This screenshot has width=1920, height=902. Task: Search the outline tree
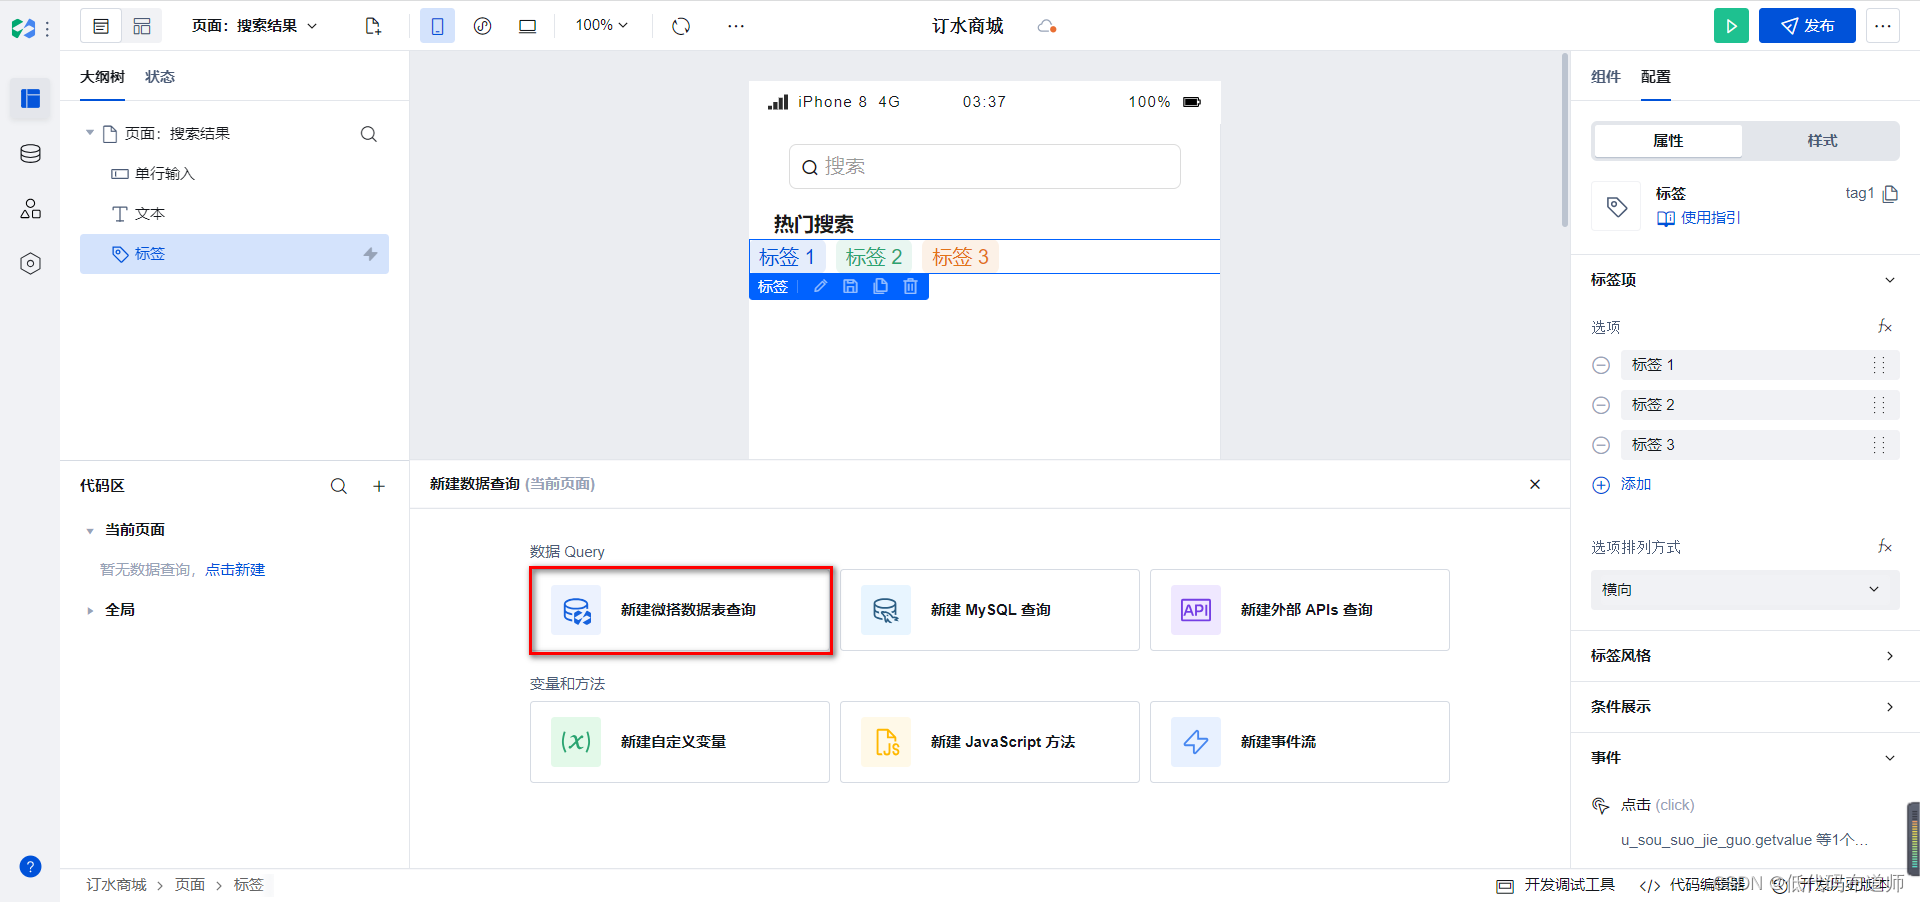tap(368, 134)
